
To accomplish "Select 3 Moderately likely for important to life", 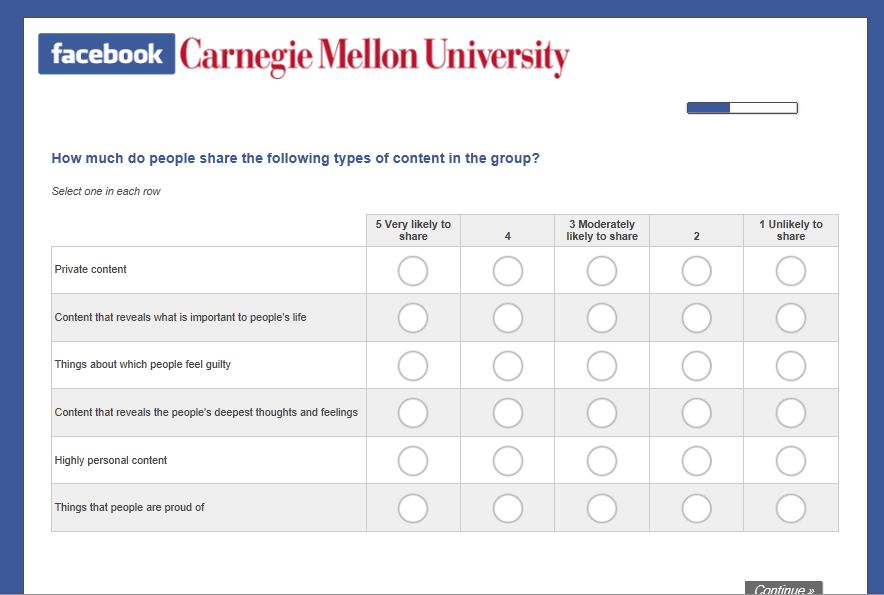I will coord(602,318).
